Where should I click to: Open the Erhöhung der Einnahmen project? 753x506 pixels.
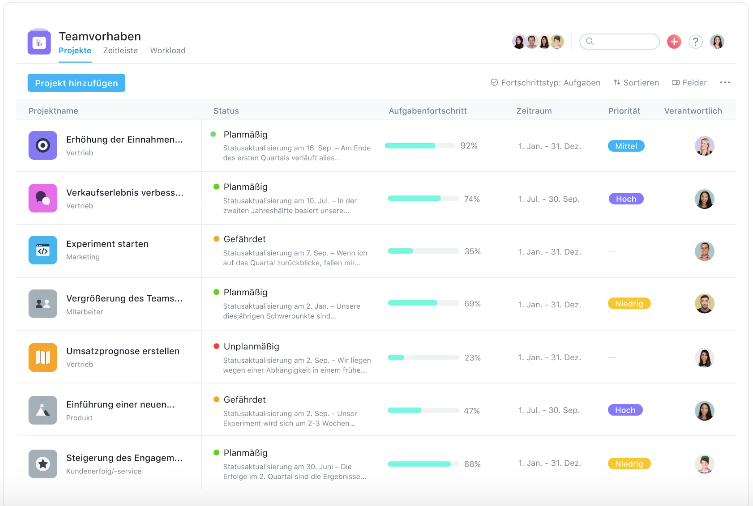pos(124,139)
